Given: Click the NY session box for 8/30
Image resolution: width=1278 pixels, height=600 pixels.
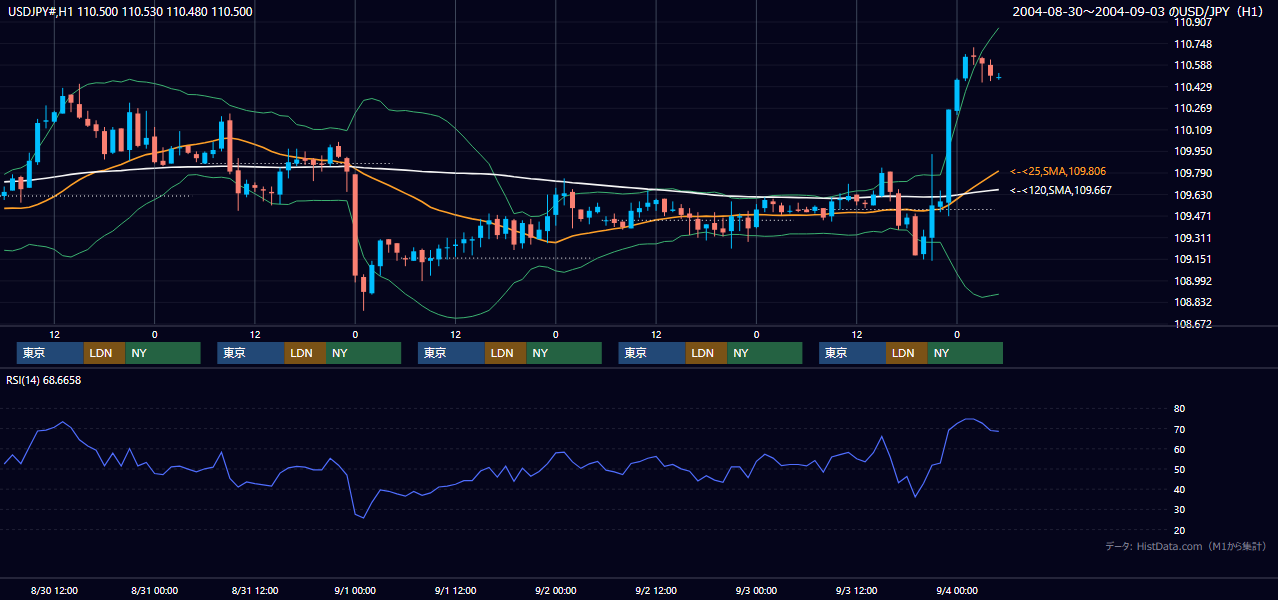Looking at the screenshot, I should coord(162,353).
